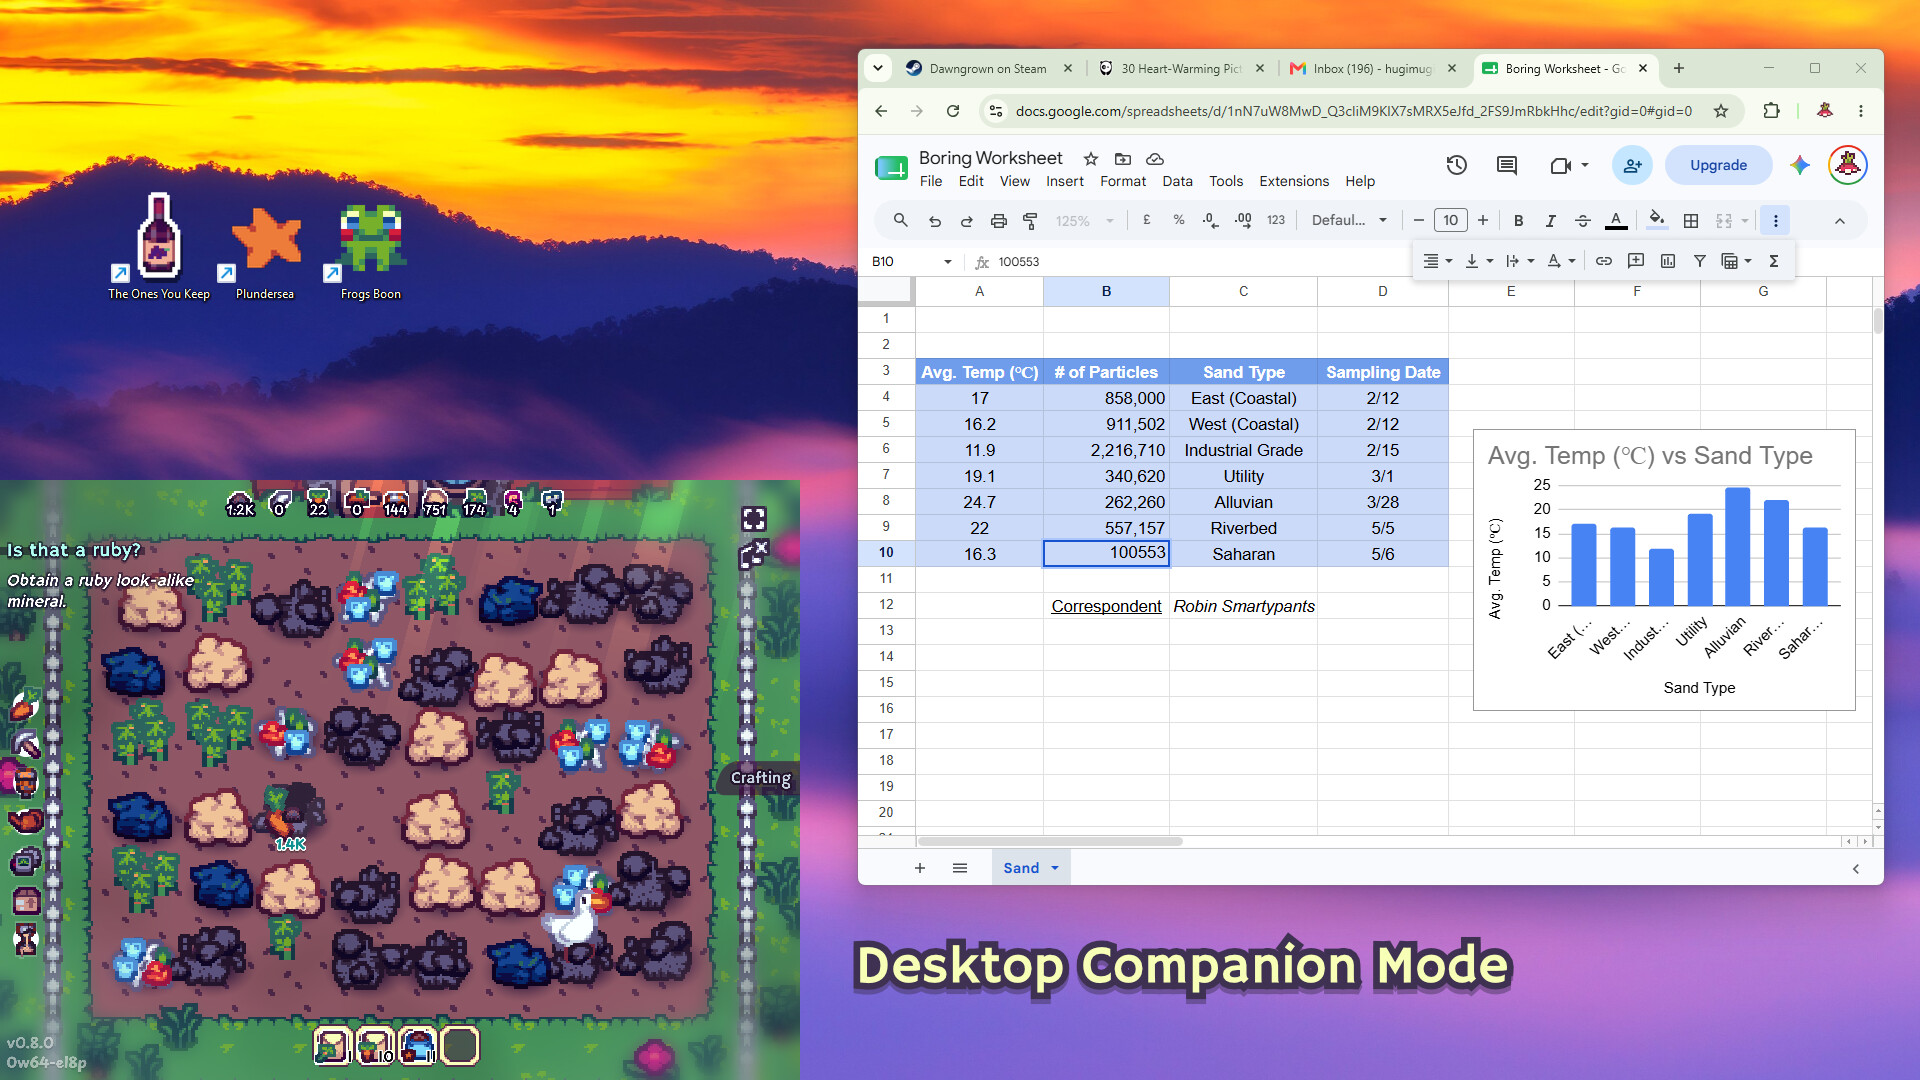Screen dimensions: 1920x1080
Task: Add a comment via toolbar icon
Action: 1636,261
